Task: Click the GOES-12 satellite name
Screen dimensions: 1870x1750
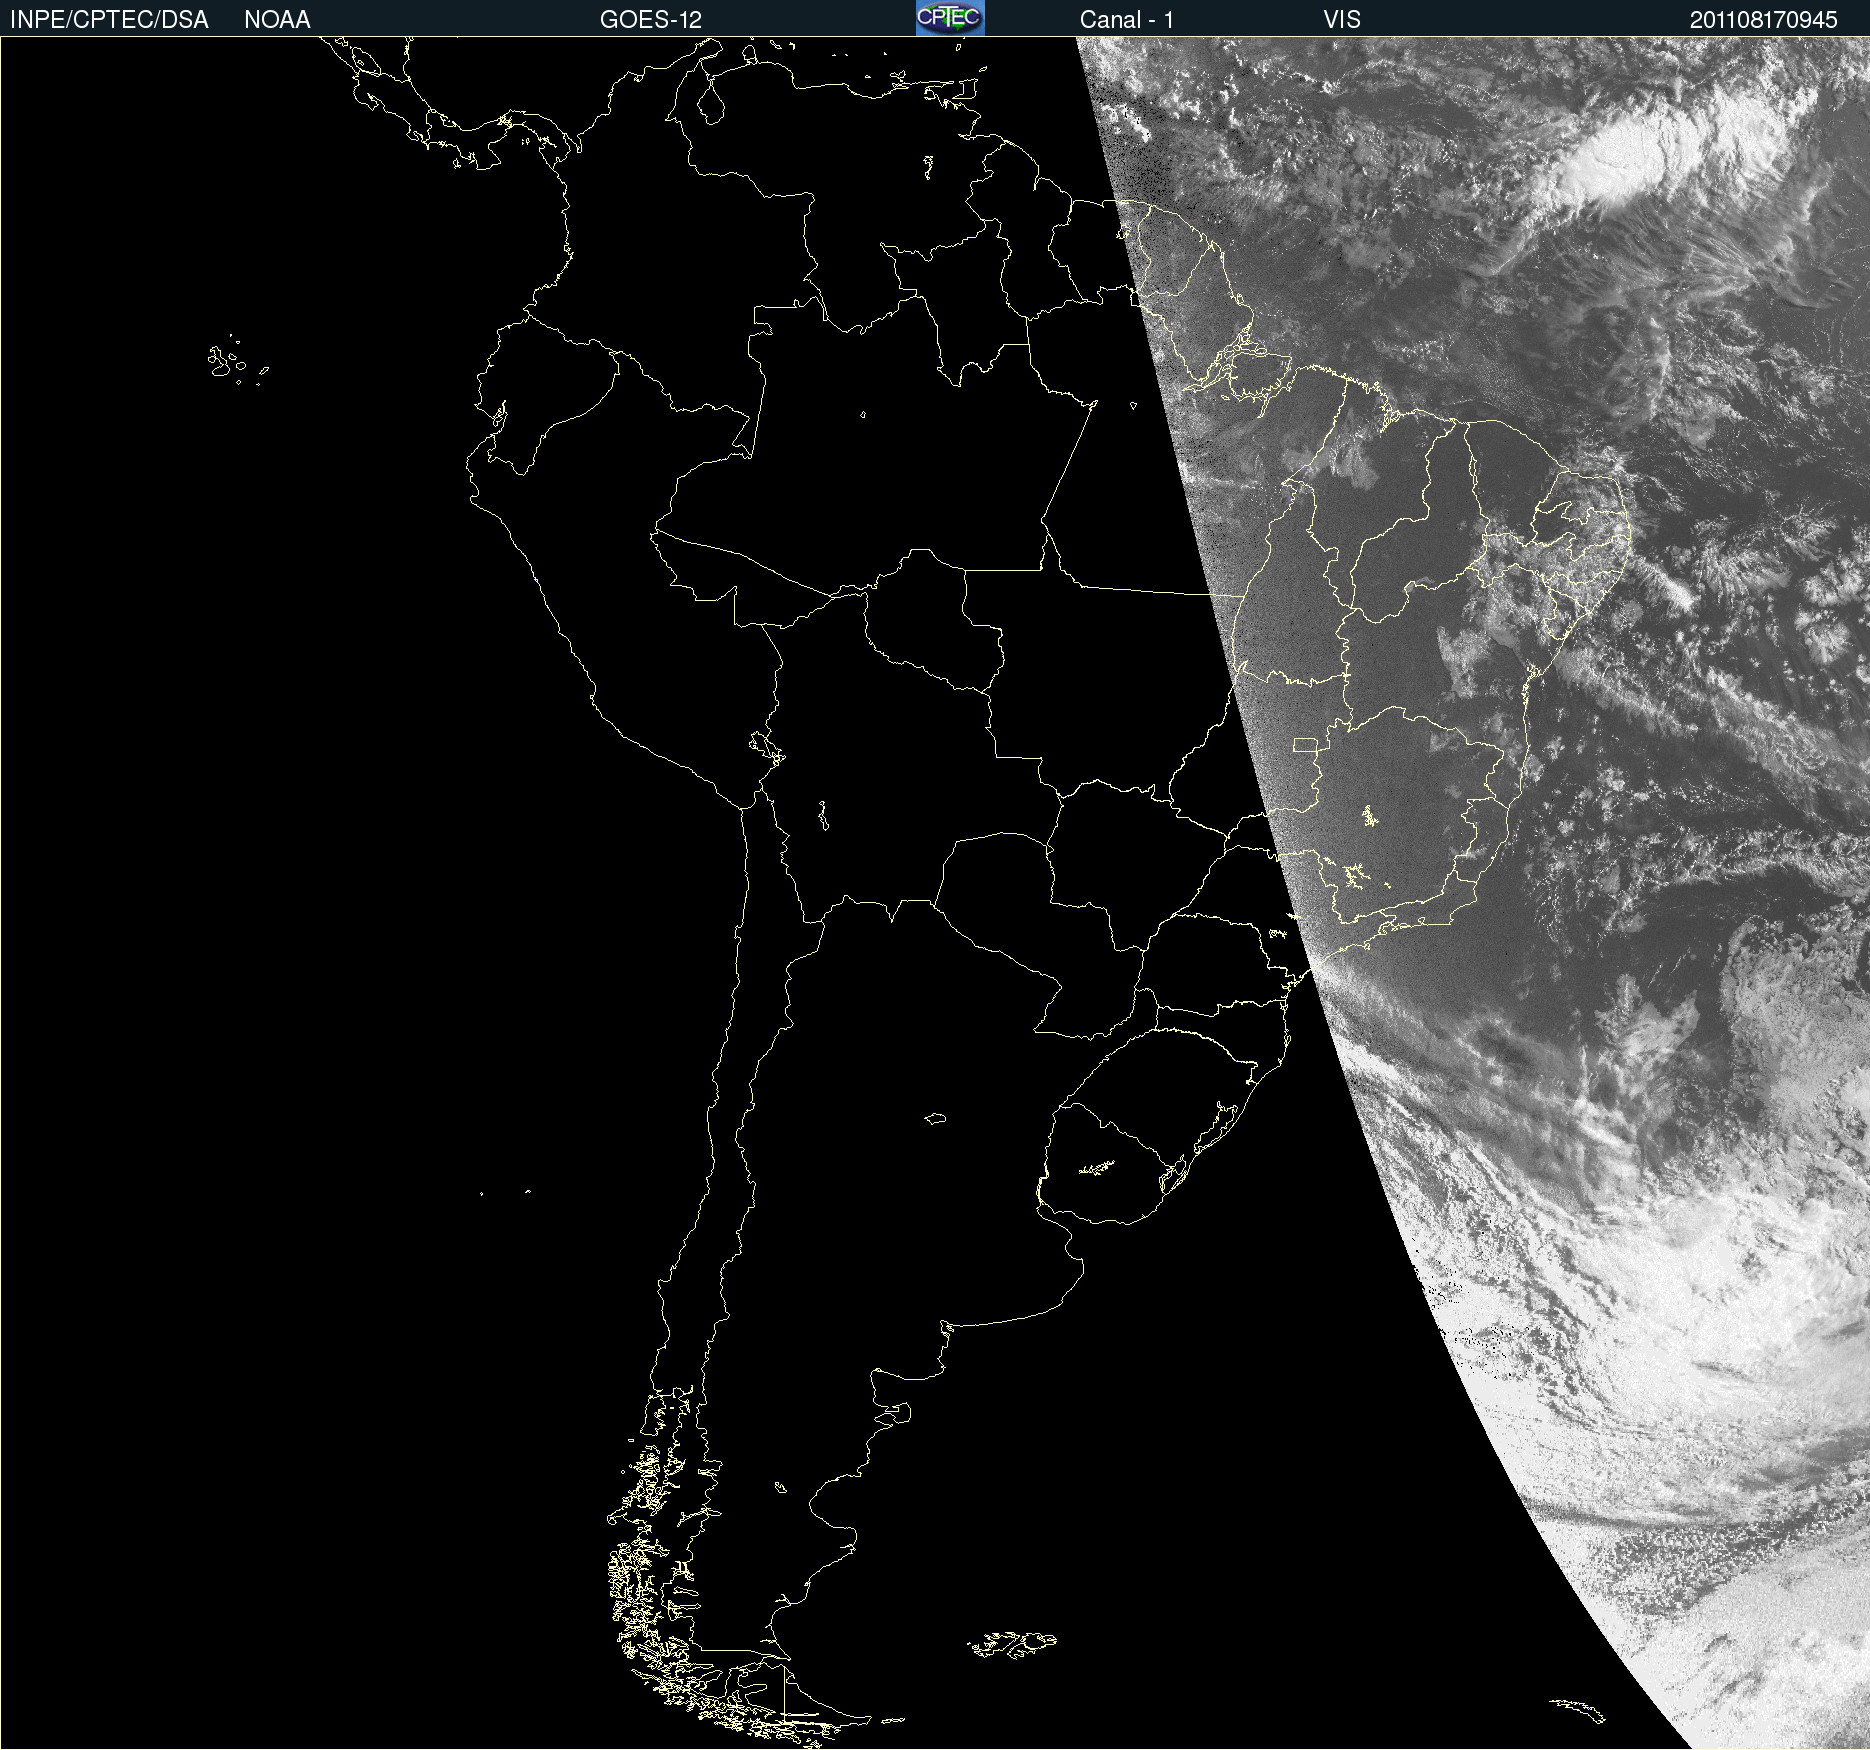Action: coord(651,20)
